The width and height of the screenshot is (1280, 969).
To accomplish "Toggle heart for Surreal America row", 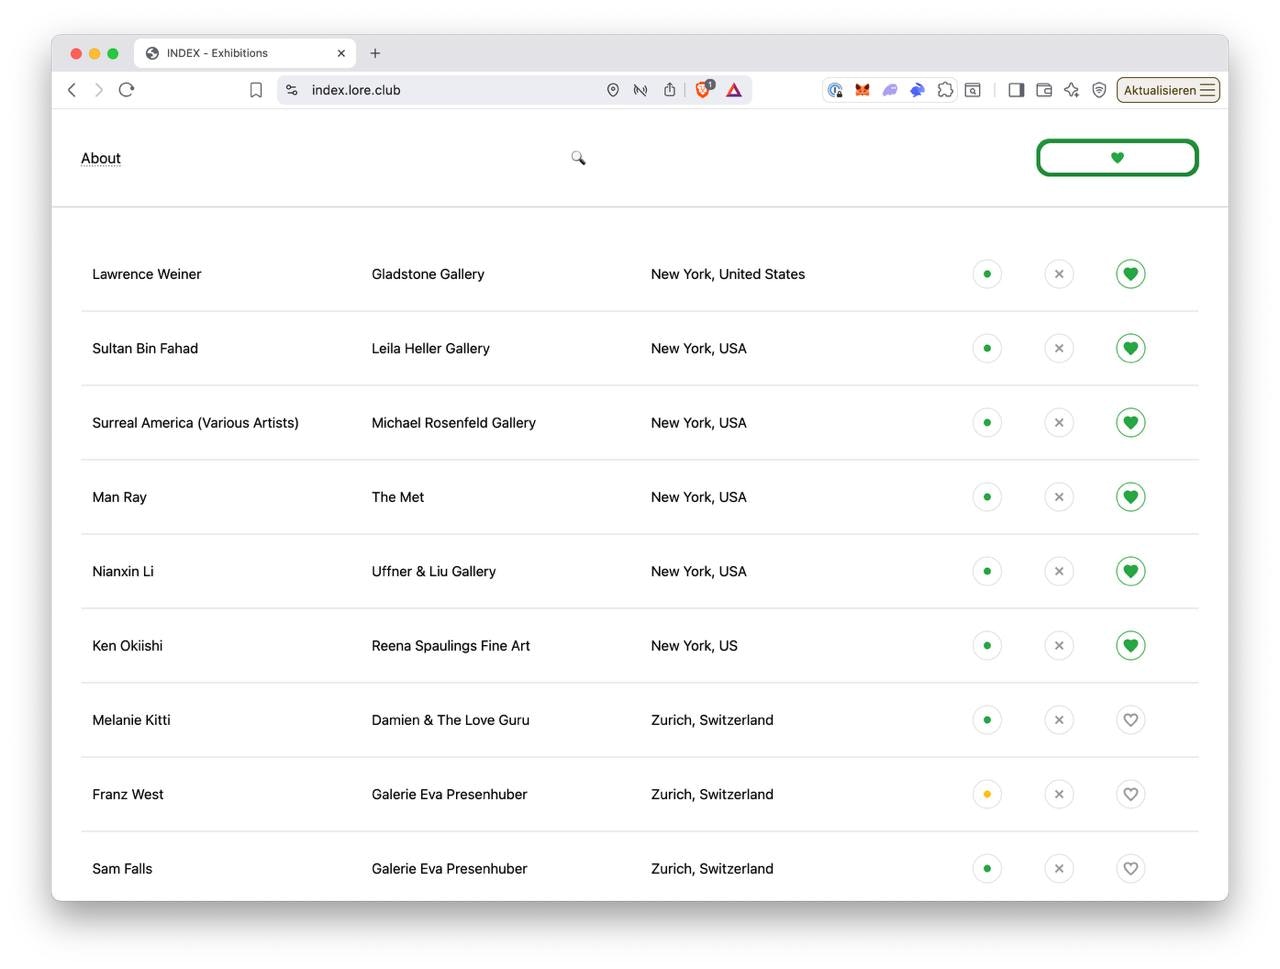I will pos(1131,423).
